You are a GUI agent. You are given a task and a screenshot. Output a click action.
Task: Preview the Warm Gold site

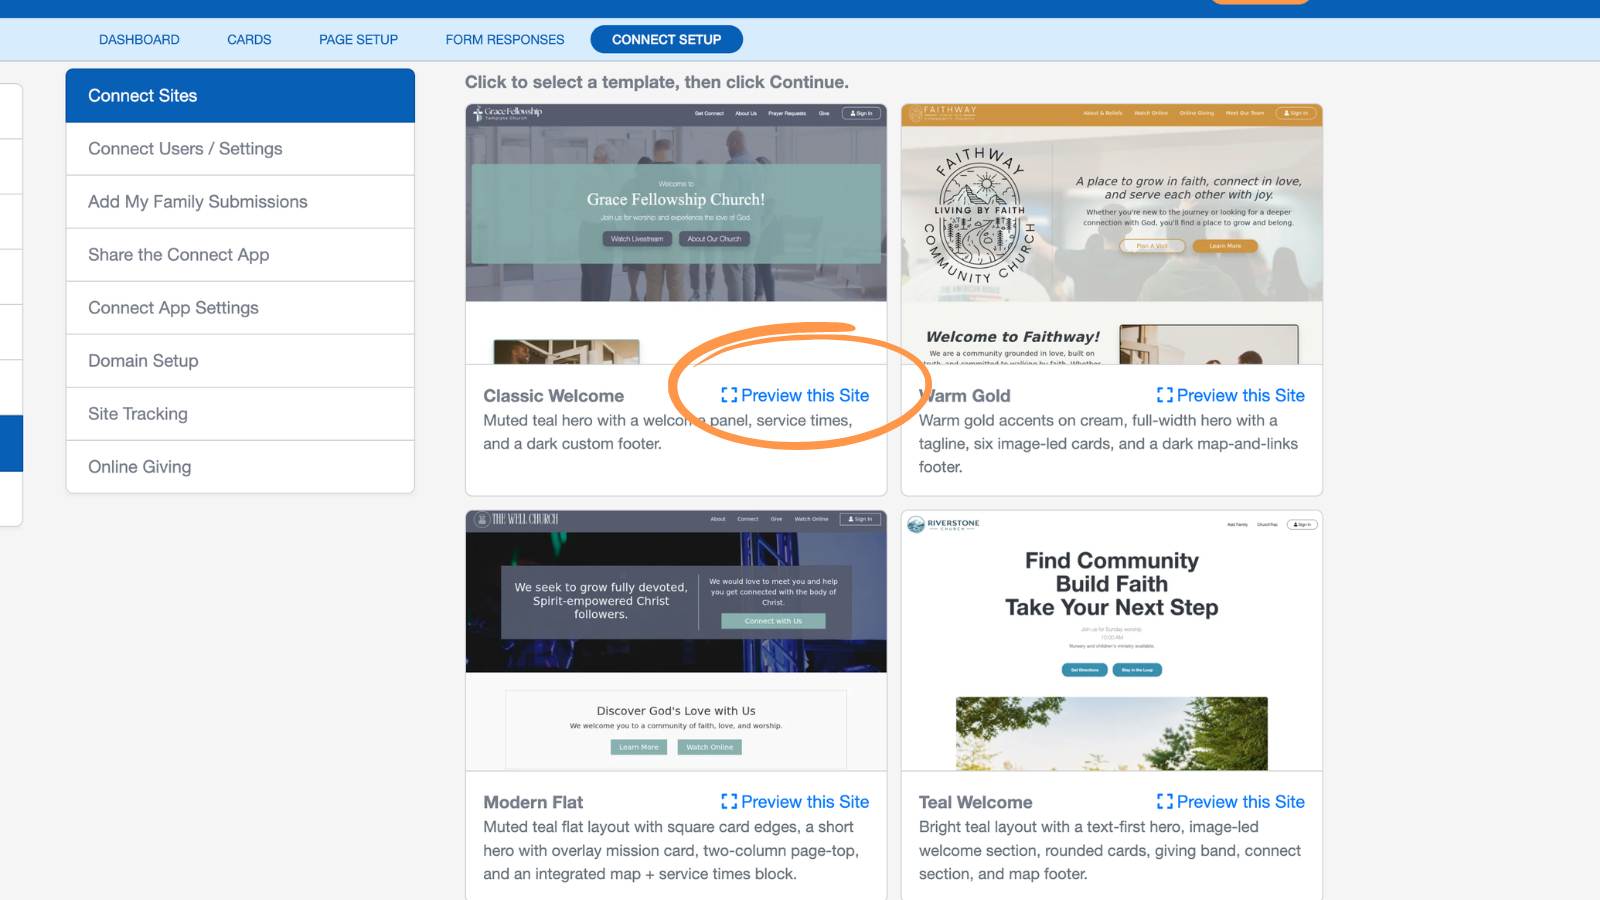point(1231,395)
